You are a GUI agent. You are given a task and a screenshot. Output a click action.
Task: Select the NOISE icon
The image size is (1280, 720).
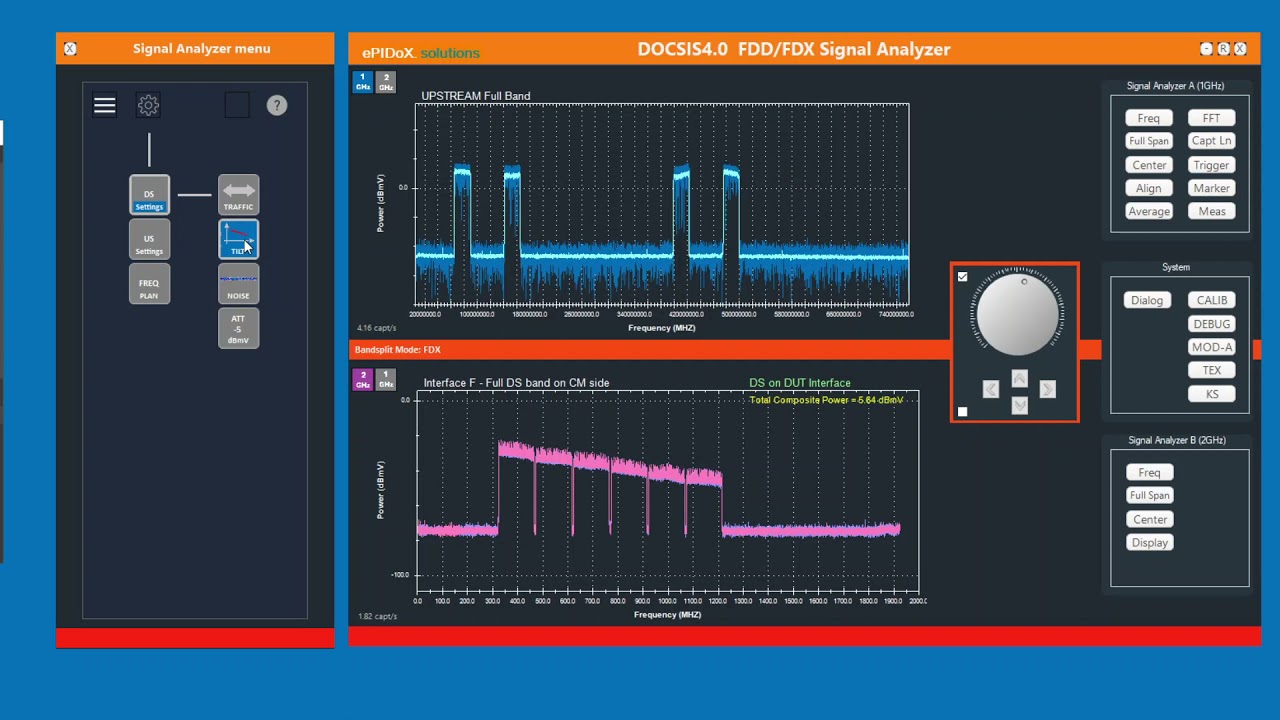[238, 284]
